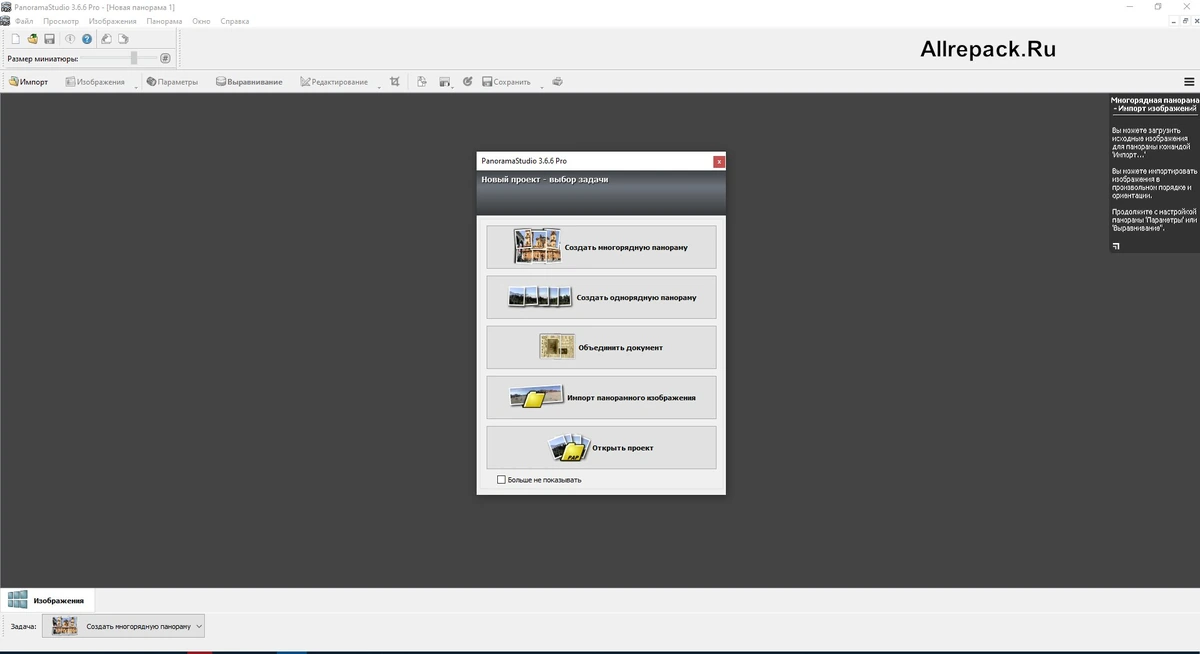This screenshot has height=654, width=1200.
Task: Click the export page icon after crop
Action: click(422, 82)
